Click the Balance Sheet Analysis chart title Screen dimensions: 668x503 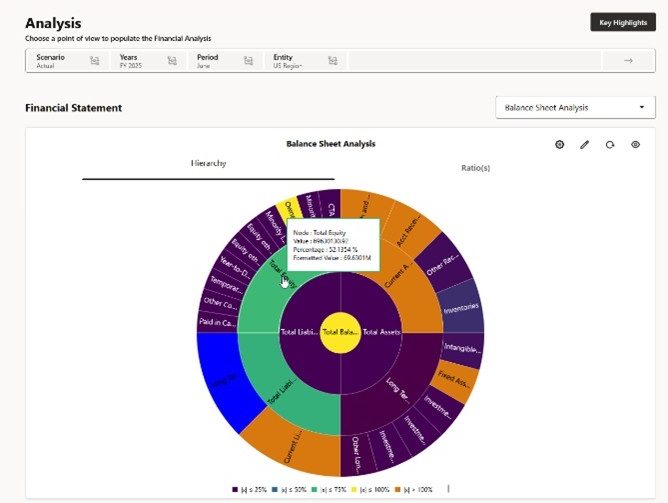click(x=331, y=144)
